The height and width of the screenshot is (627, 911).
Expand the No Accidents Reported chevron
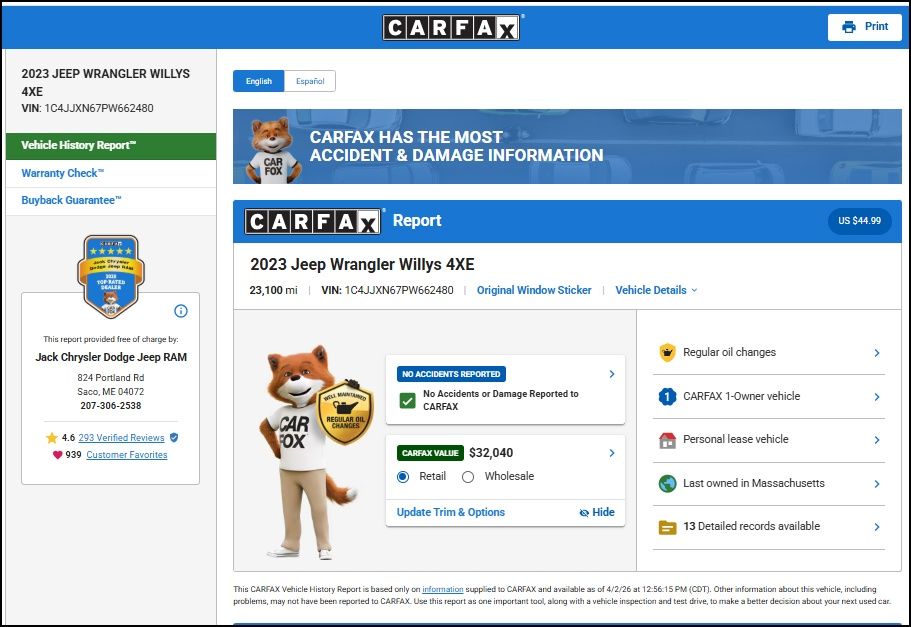(x=612, y=374)
